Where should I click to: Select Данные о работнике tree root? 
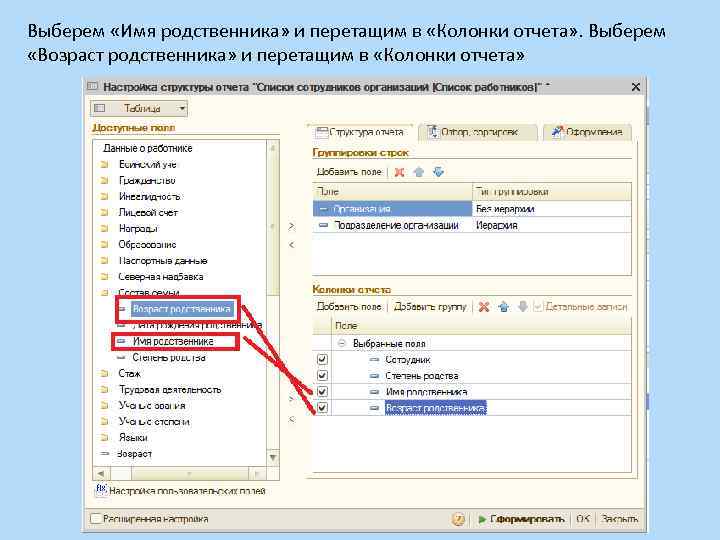pyautogui.click(x=147, y=148)
